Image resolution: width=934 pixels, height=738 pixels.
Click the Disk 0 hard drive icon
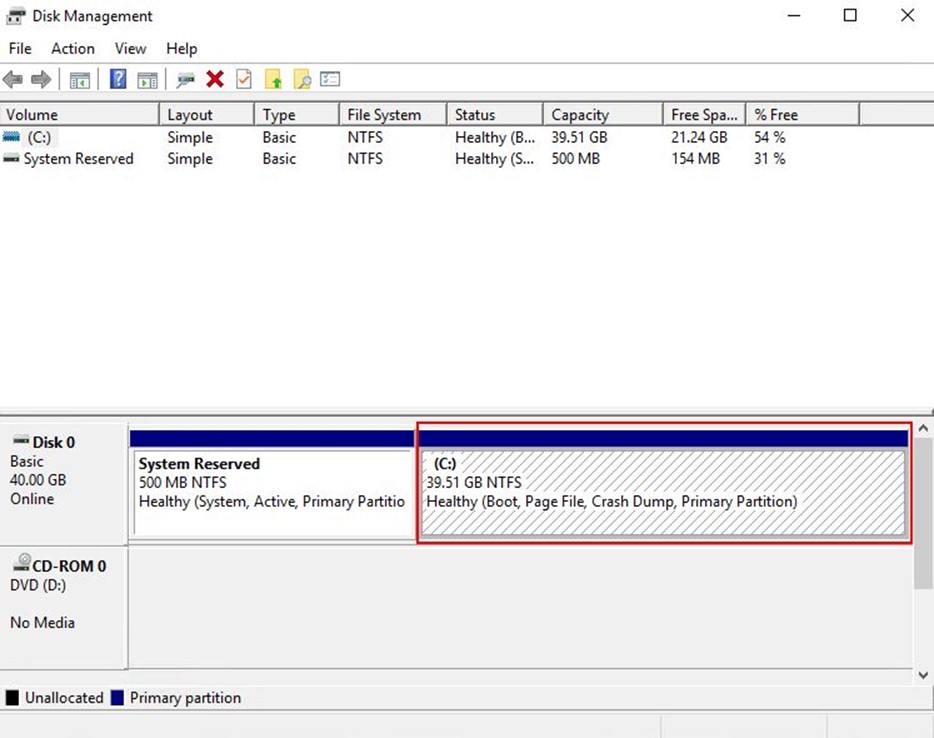point(21,440)
